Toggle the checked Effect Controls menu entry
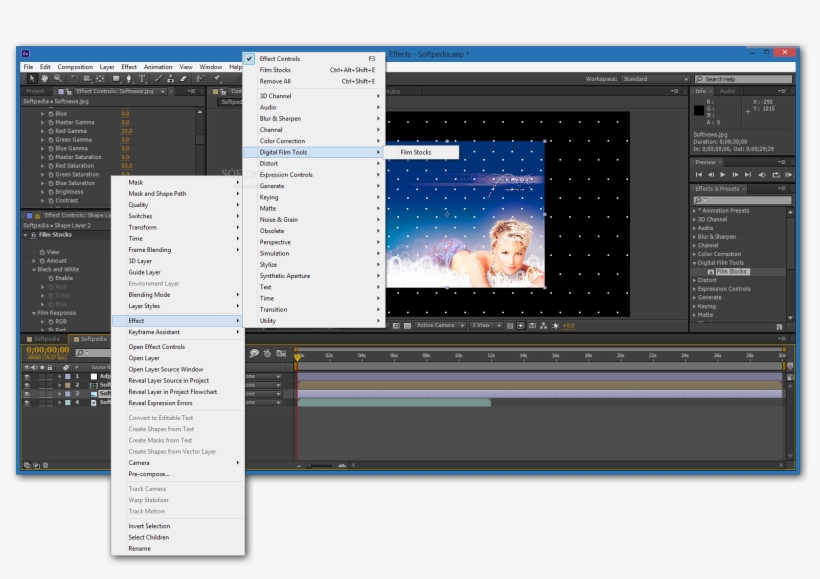820x579 pixels. coord(279,59)
